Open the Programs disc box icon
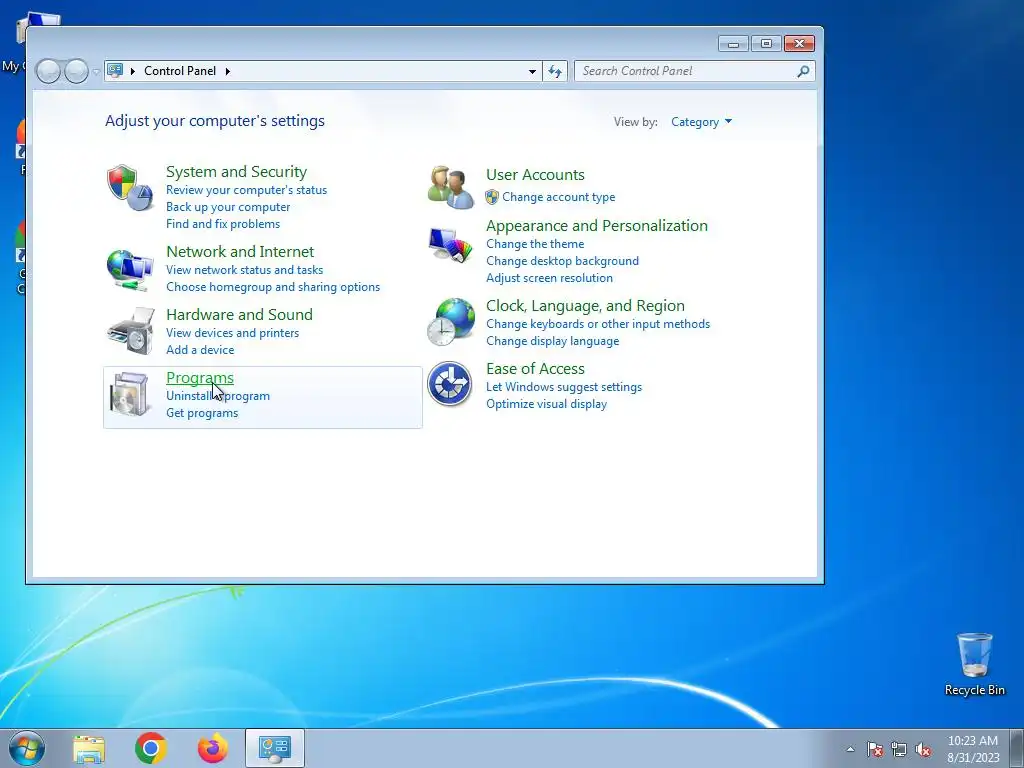Screen dimensions: 1024x768 click(130, 394)
